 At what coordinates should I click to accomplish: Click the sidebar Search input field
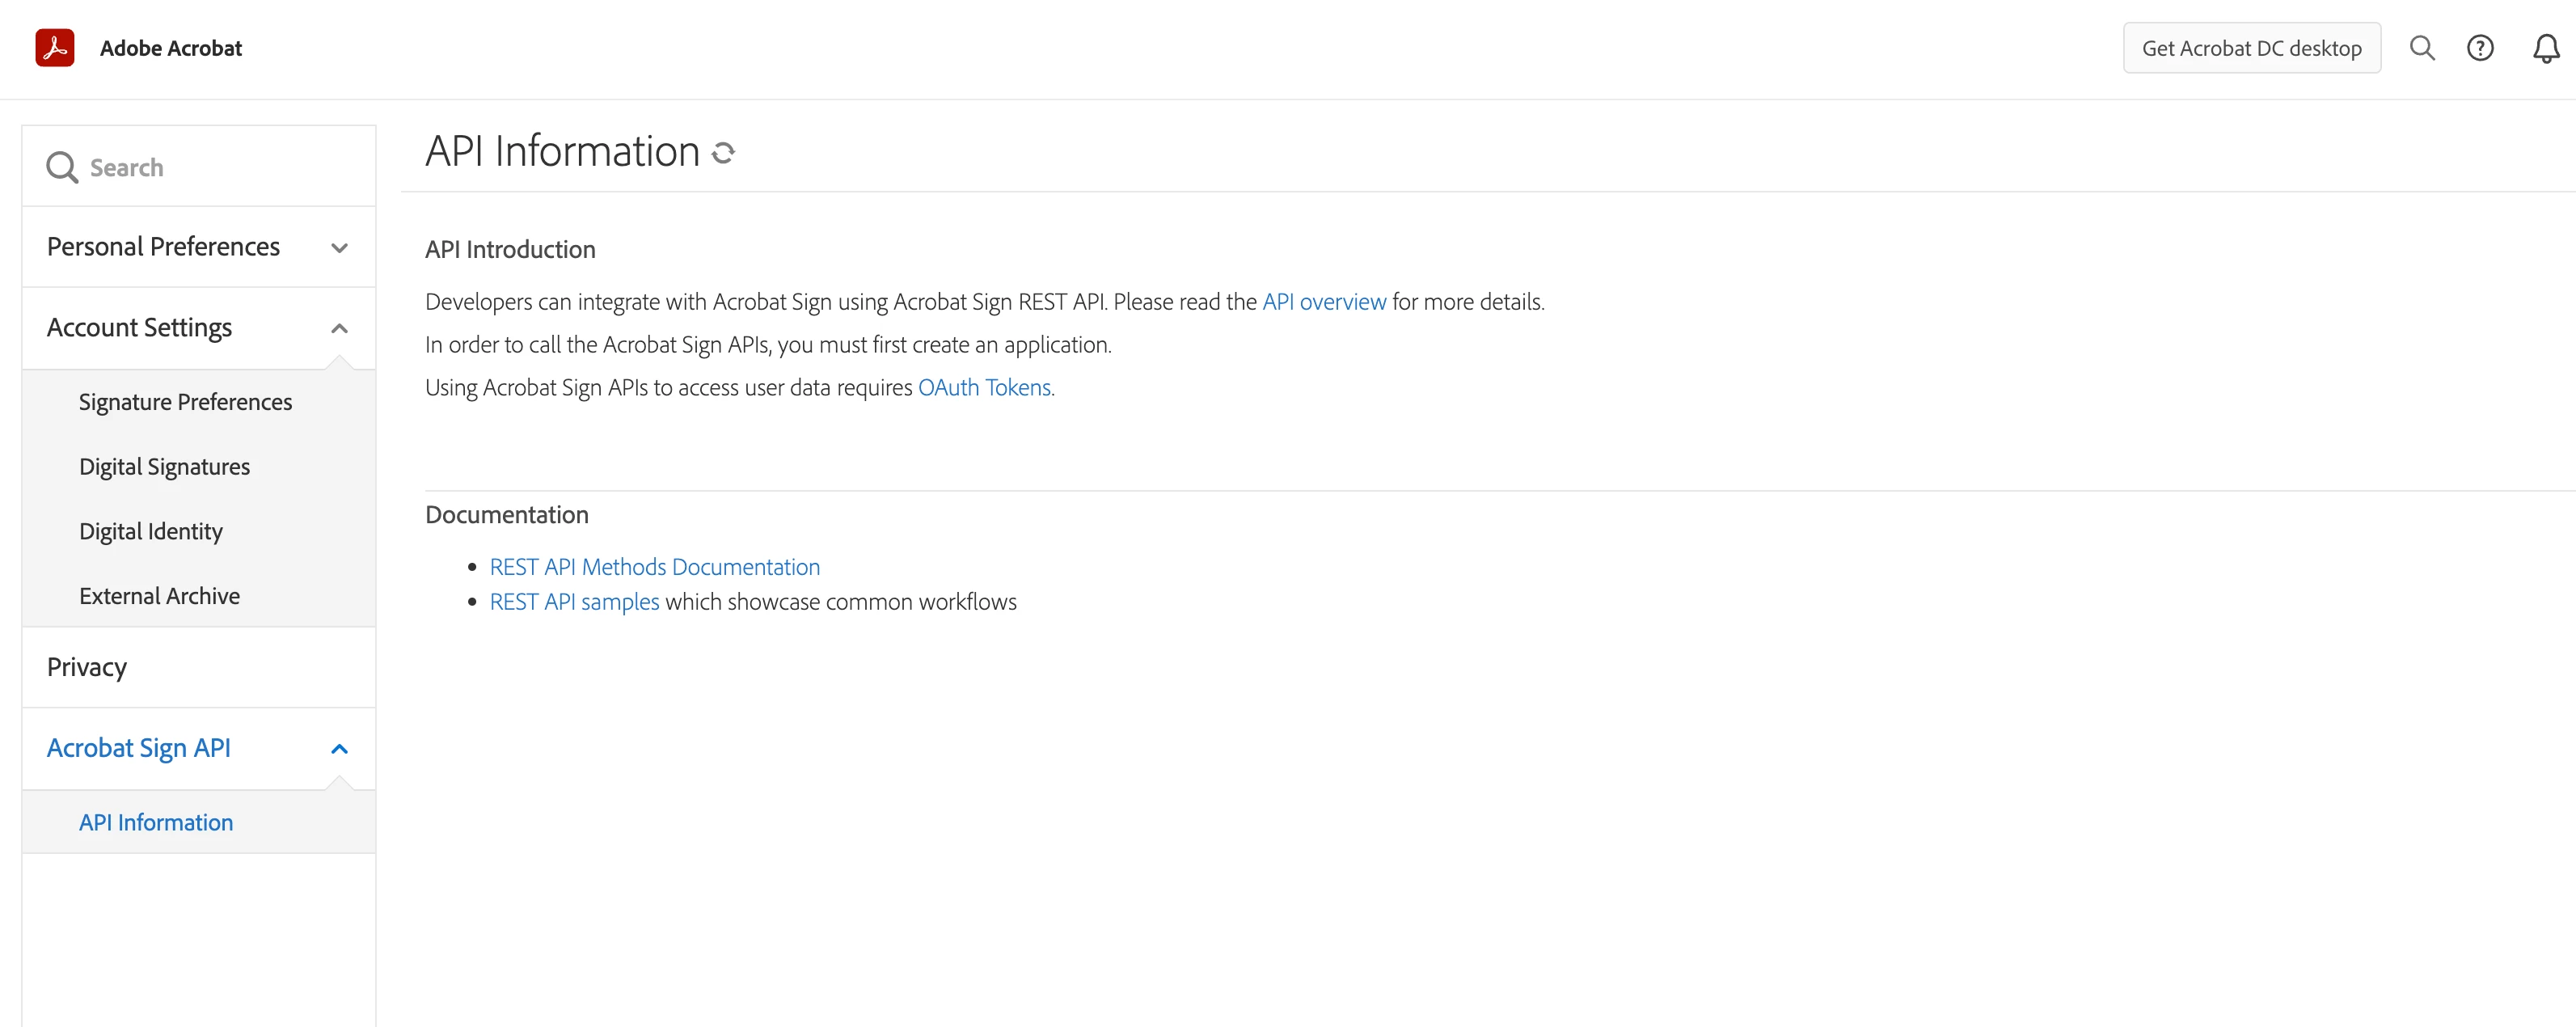220,167
